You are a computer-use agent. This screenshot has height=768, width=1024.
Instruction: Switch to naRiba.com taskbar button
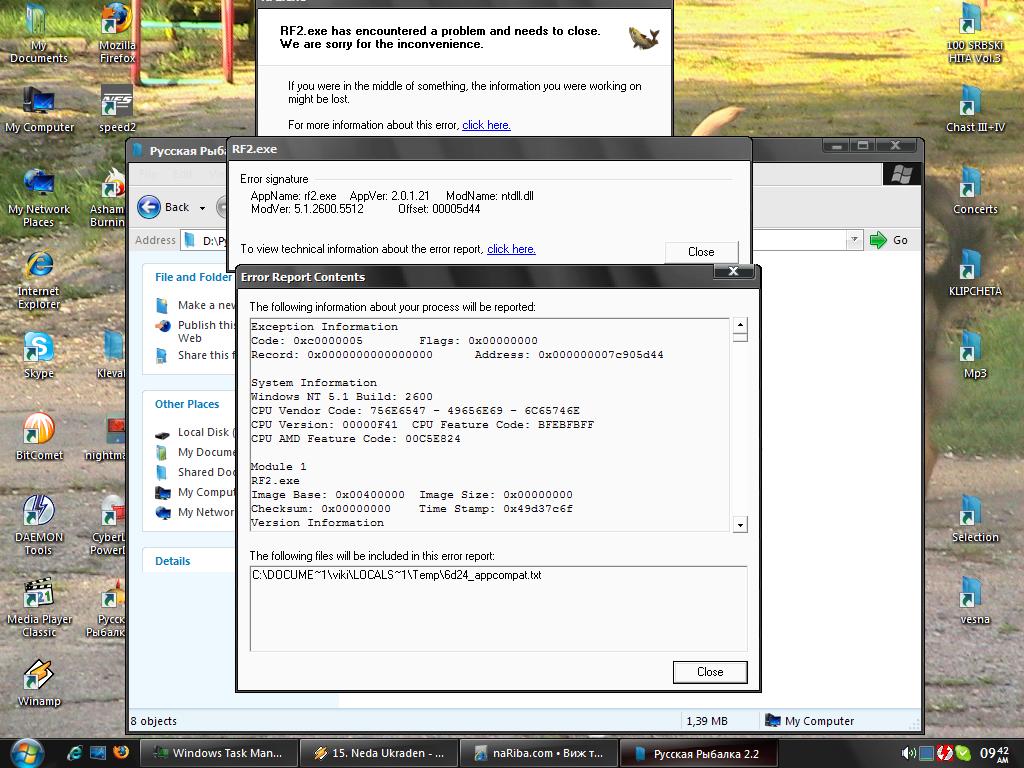pyautogui.click(x=539, y=753)
